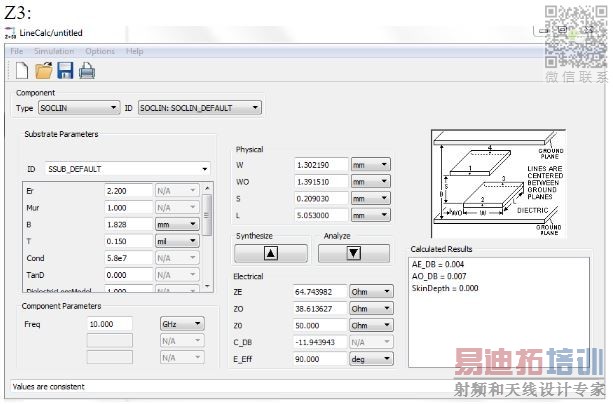Open the Help menu
The height and width of the screenshot is (404, 613).
tap(134, 51)
